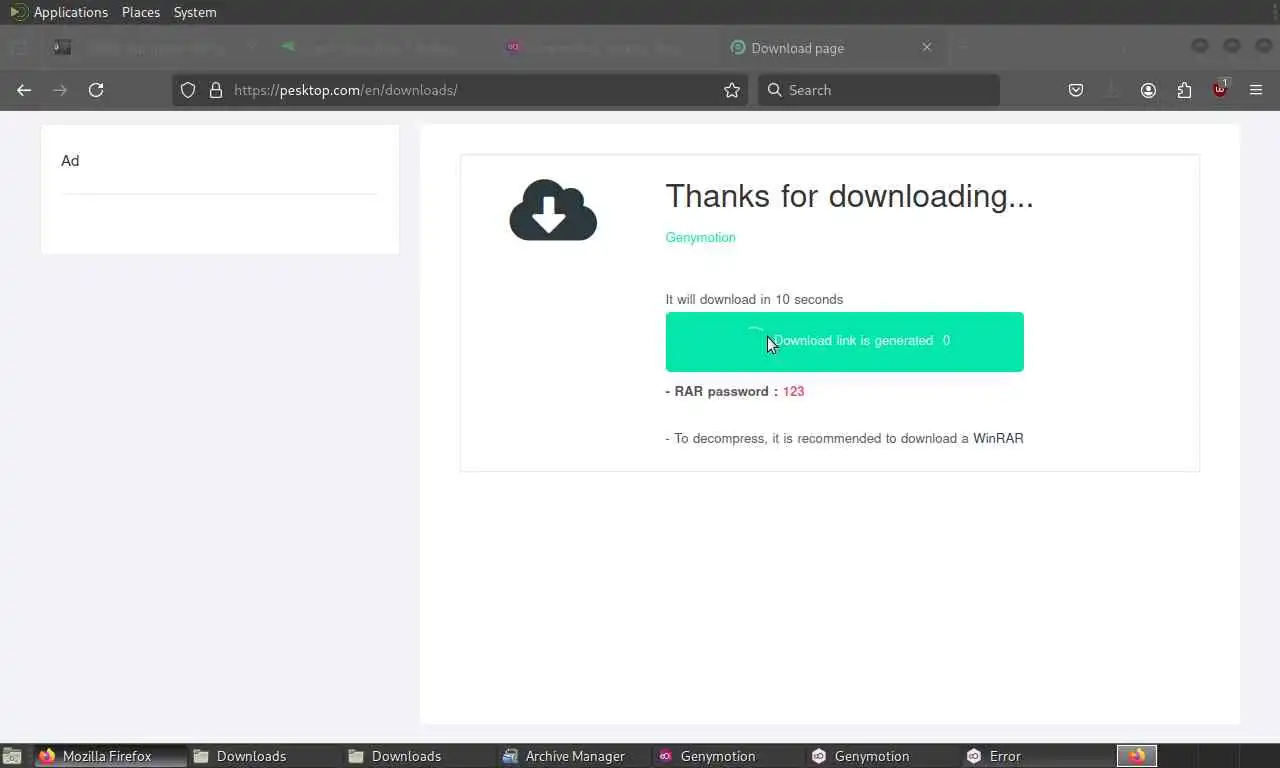Open the System menu
1280x768 pixels.
(x=195, y=12)
